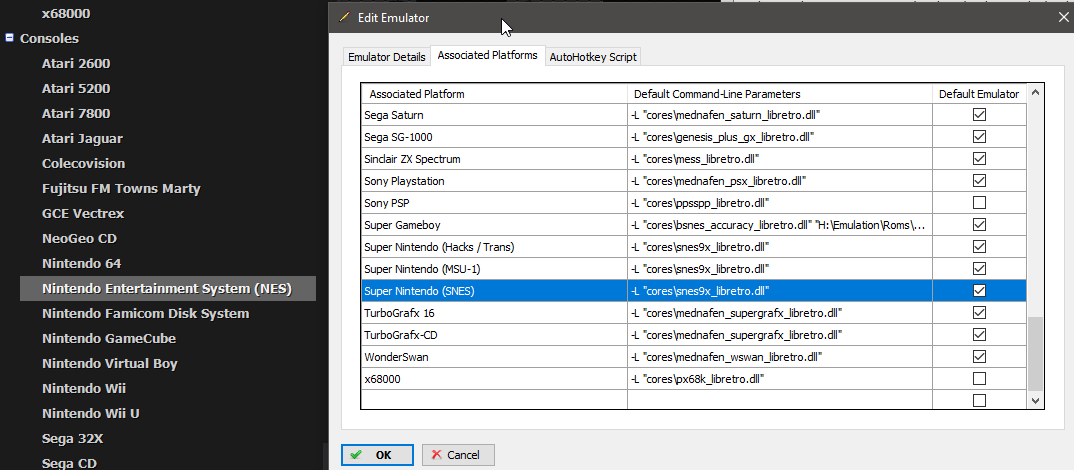Viewport: 1074px width, 470px height.
Task: Uncheck Default Emulator for Super Nintendo (Hacks / Trans)
Action: [x=979, y=247]
